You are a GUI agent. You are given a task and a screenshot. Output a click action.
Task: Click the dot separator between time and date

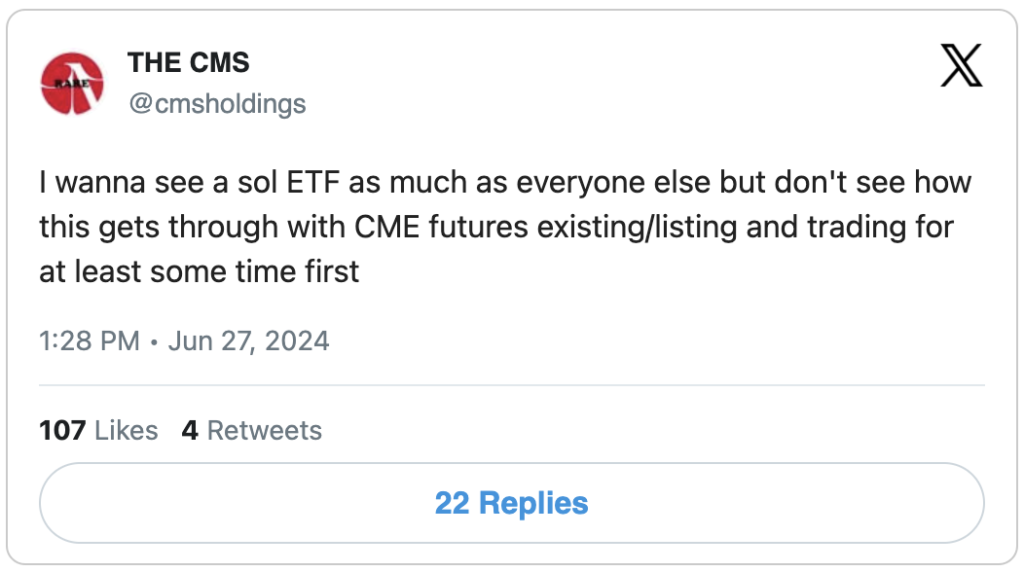(154, 342)
